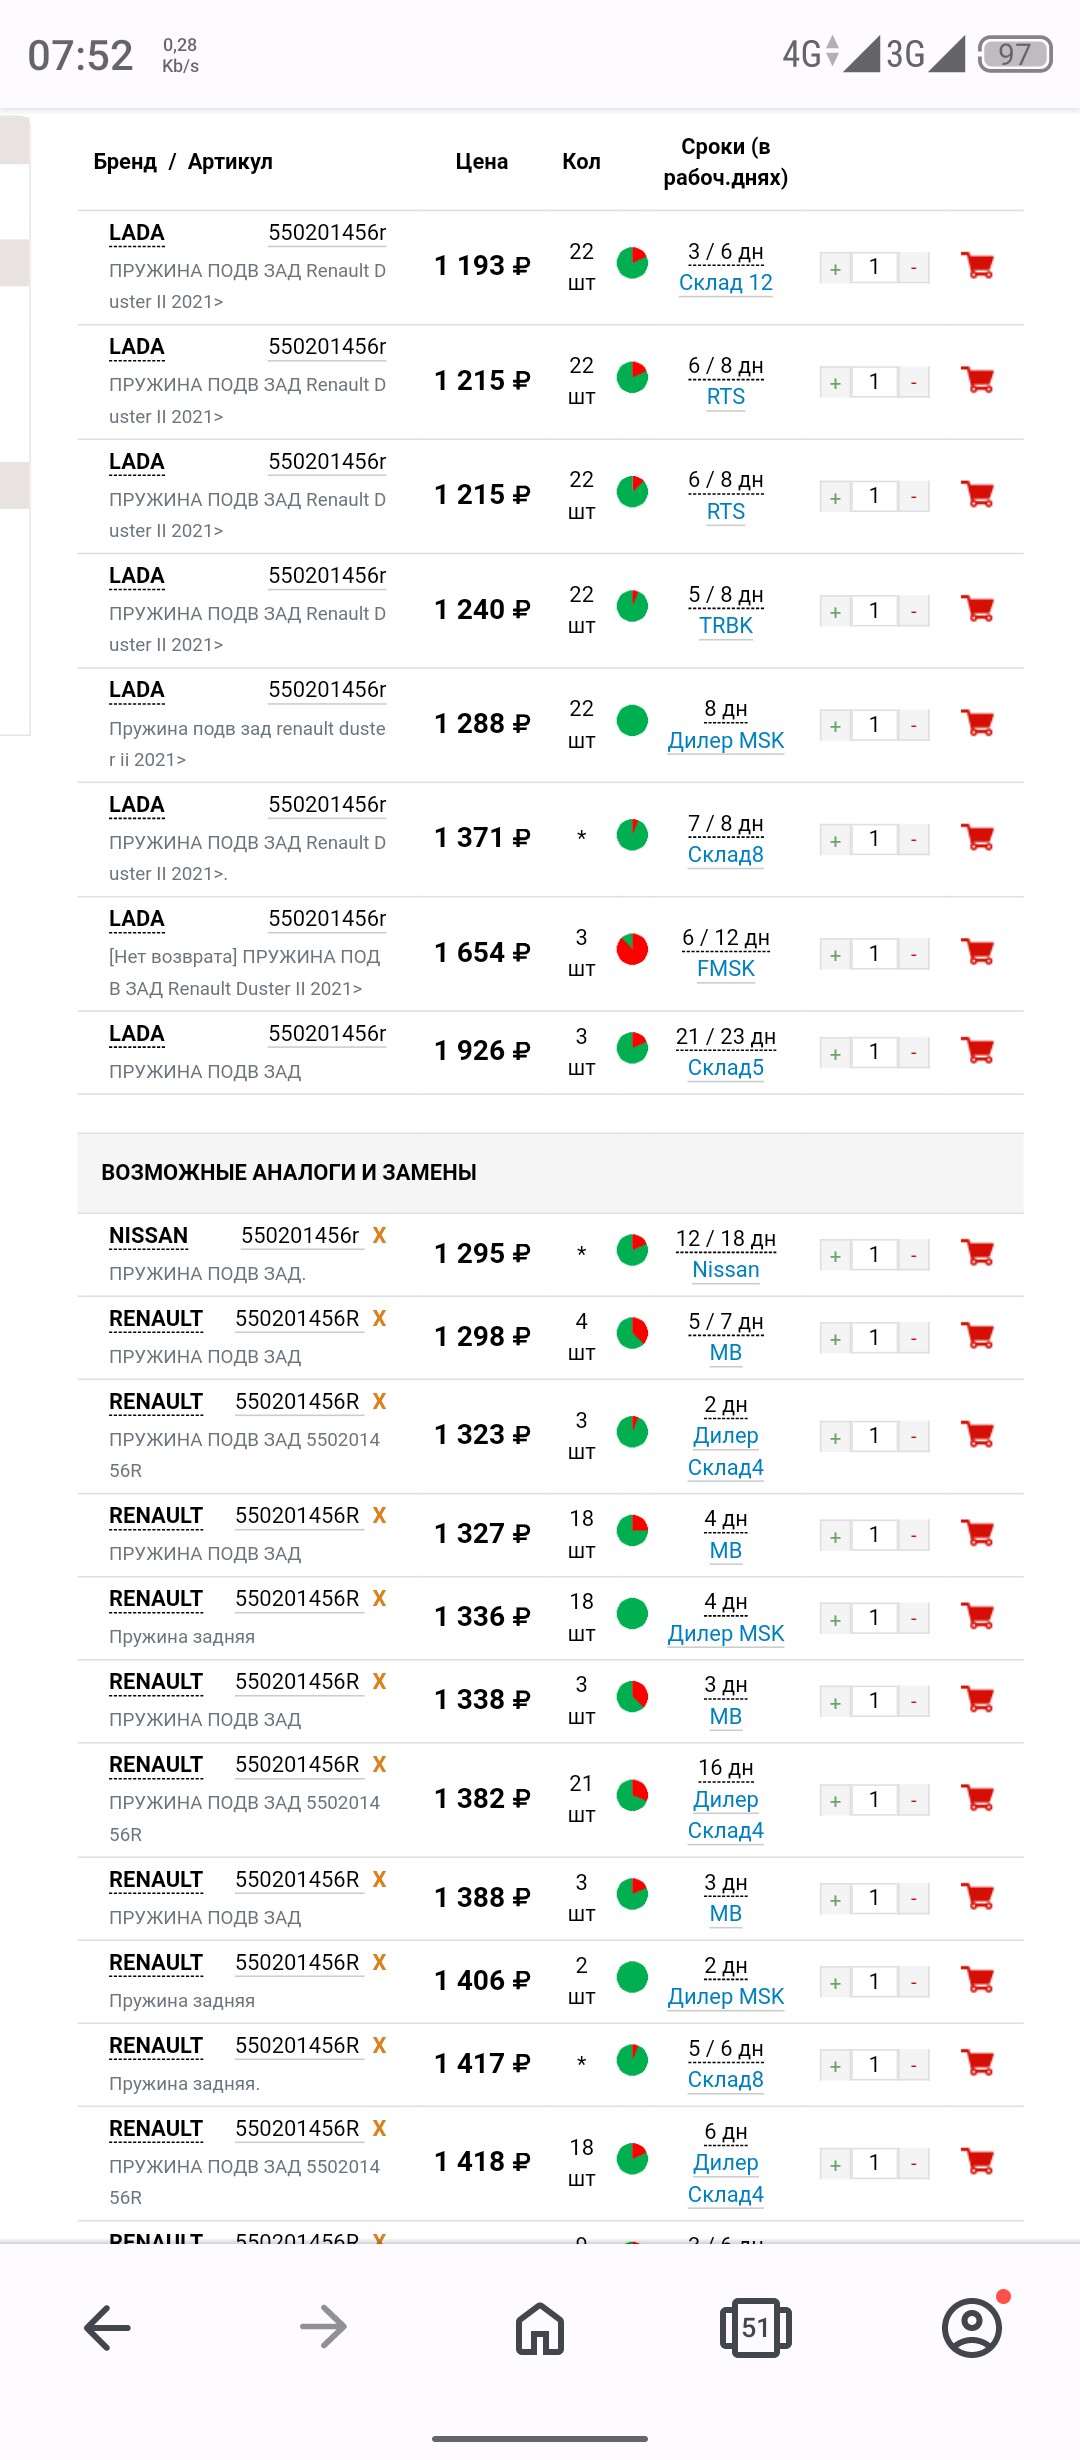Sort by the Цена column header
Screen dimensions: 1080x2460
(482, 161)
